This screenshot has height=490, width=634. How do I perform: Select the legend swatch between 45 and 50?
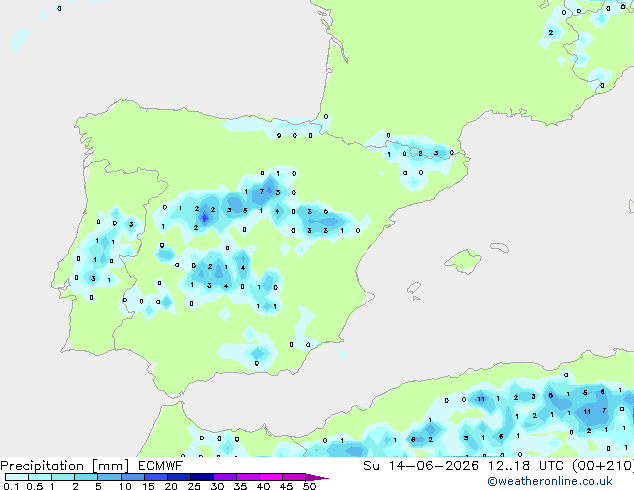point(294,477)
